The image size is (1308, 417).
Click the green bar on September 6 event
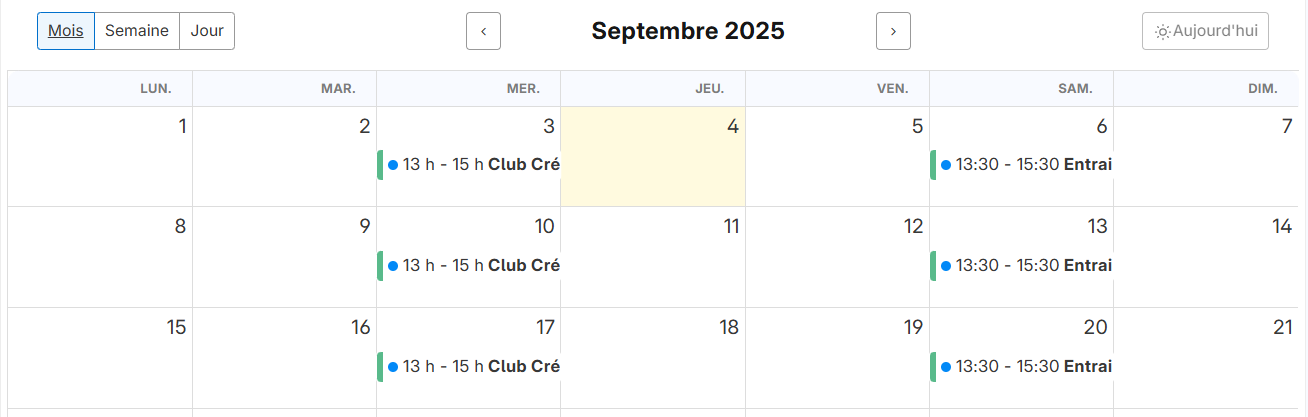click(x=933, y=165)
